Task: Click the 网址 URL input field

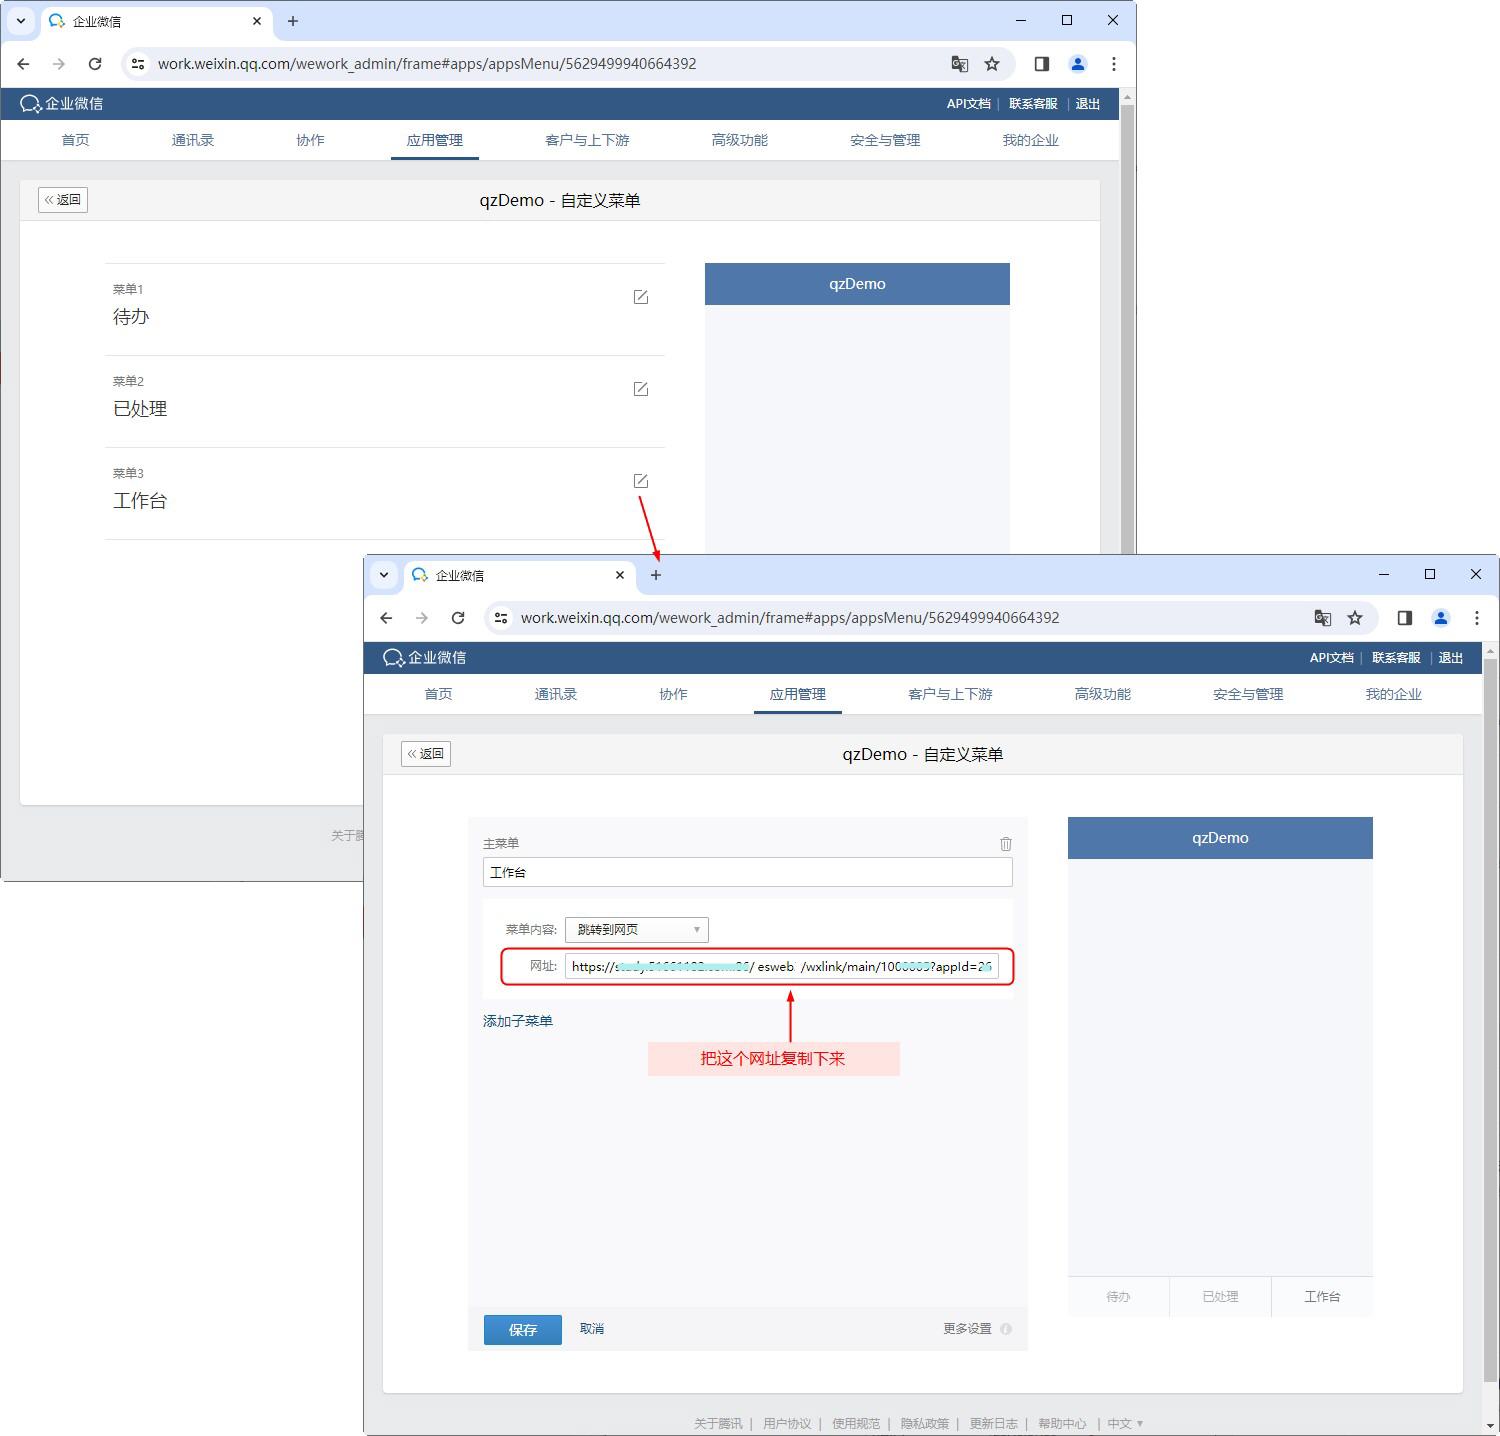Action: [781, 967]
